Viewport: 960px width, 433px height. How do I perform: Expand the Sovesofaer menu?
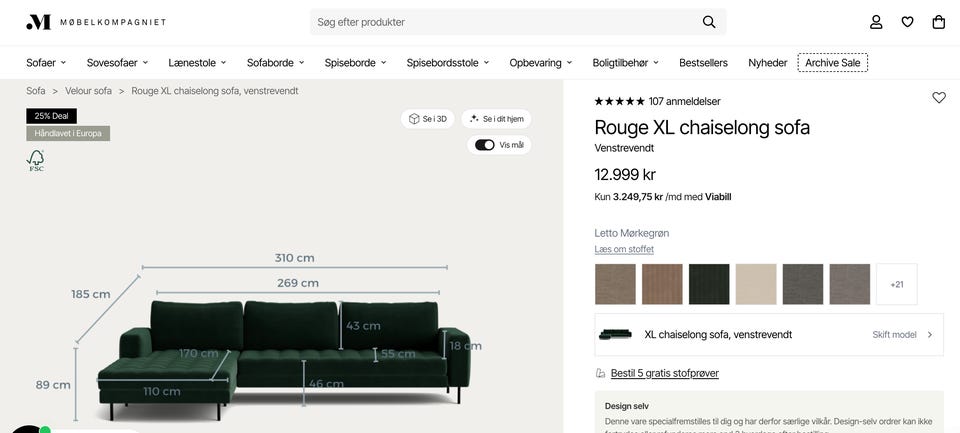coord(117,62)
